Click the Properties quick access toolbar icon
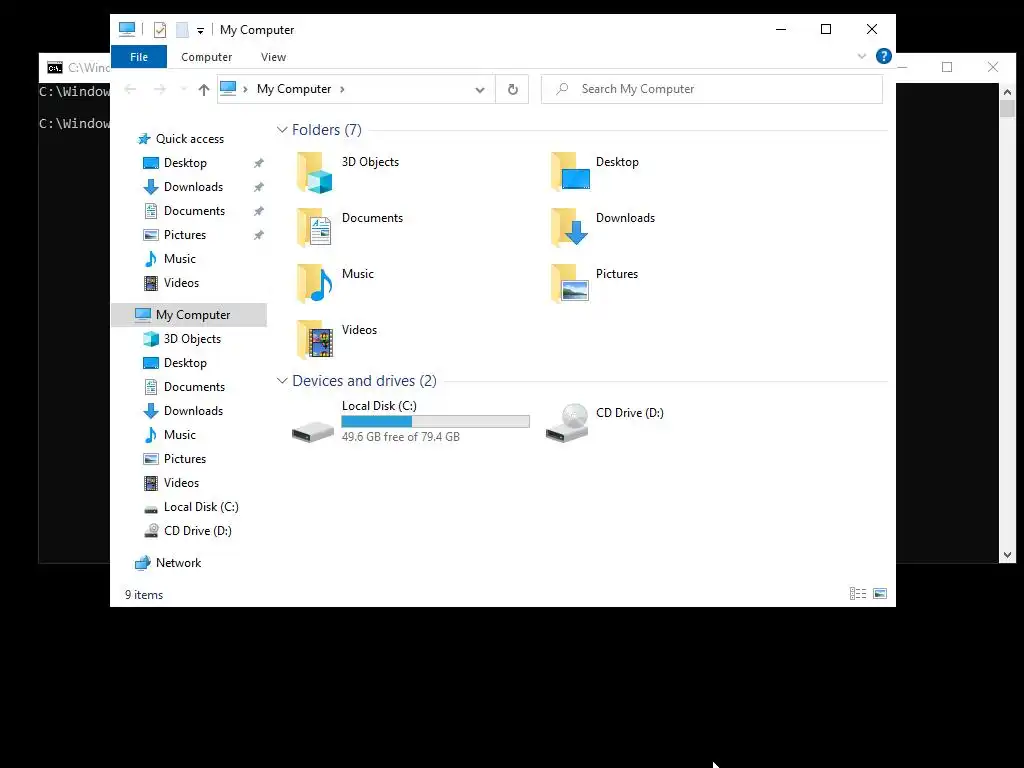Viewport: 1024px width, 768px height. pos(159,29)
